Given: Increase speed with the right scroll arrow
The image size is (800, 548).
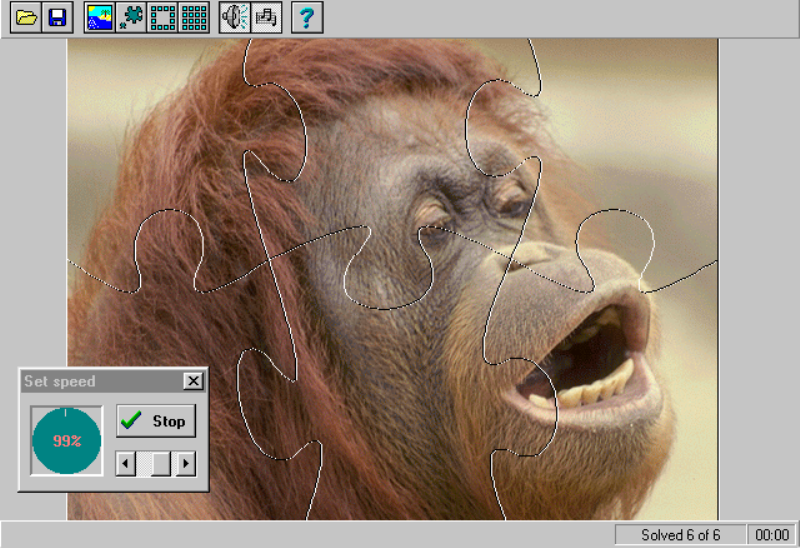Looking at the screenshot, I should pos(186,463).
